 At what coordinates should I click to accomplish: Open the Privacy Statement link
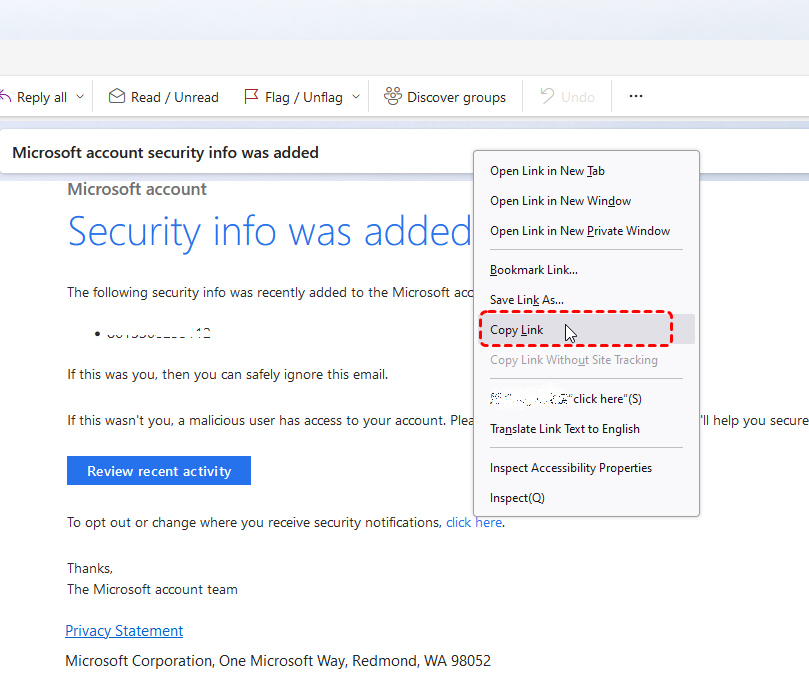[x=124, y=631]
